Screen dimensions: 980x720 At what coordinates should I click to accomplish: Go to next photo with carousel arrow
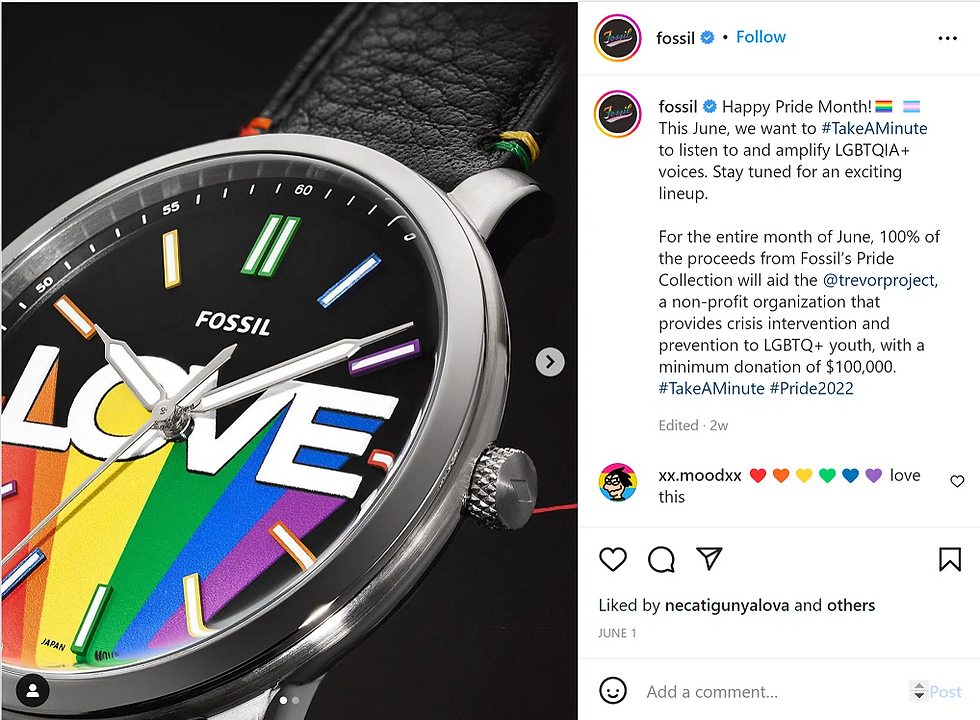[550, 362]
